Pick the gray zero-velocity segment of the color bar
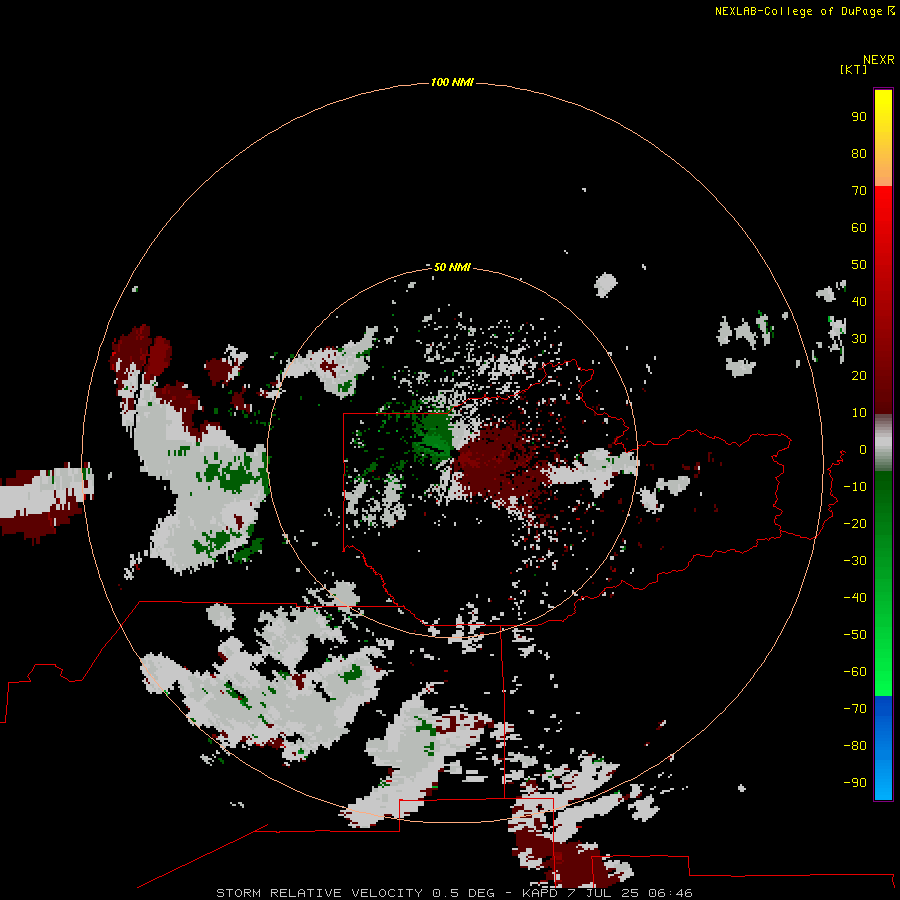The width and height of the screenshot is (900, 900). pyautogui.click(x=883, y=443)
